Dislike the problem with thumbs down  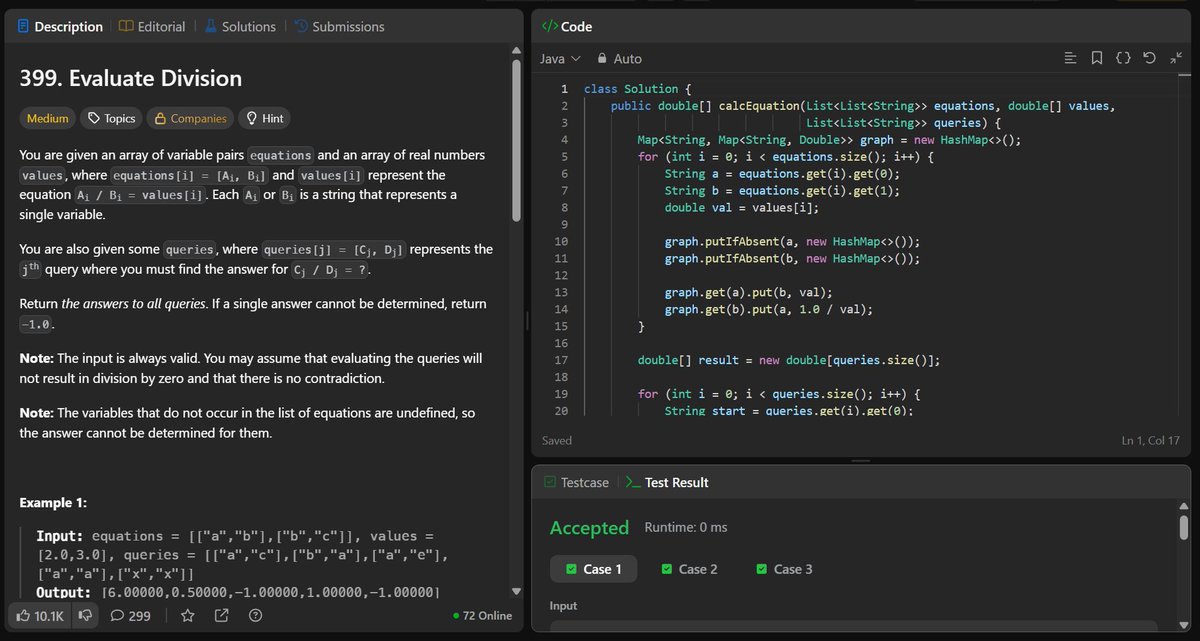point(85,616)
